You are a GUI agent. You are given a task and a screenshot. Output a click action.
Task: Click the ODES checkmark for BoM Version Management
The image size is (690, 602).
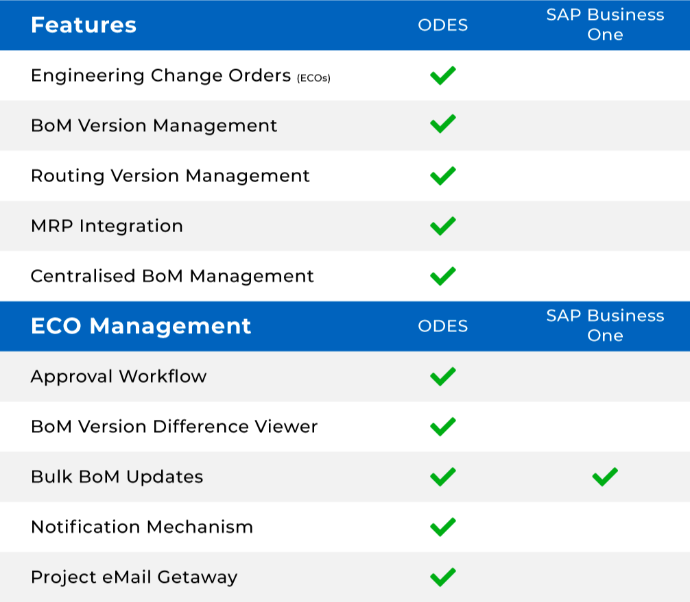pos(443,124)
